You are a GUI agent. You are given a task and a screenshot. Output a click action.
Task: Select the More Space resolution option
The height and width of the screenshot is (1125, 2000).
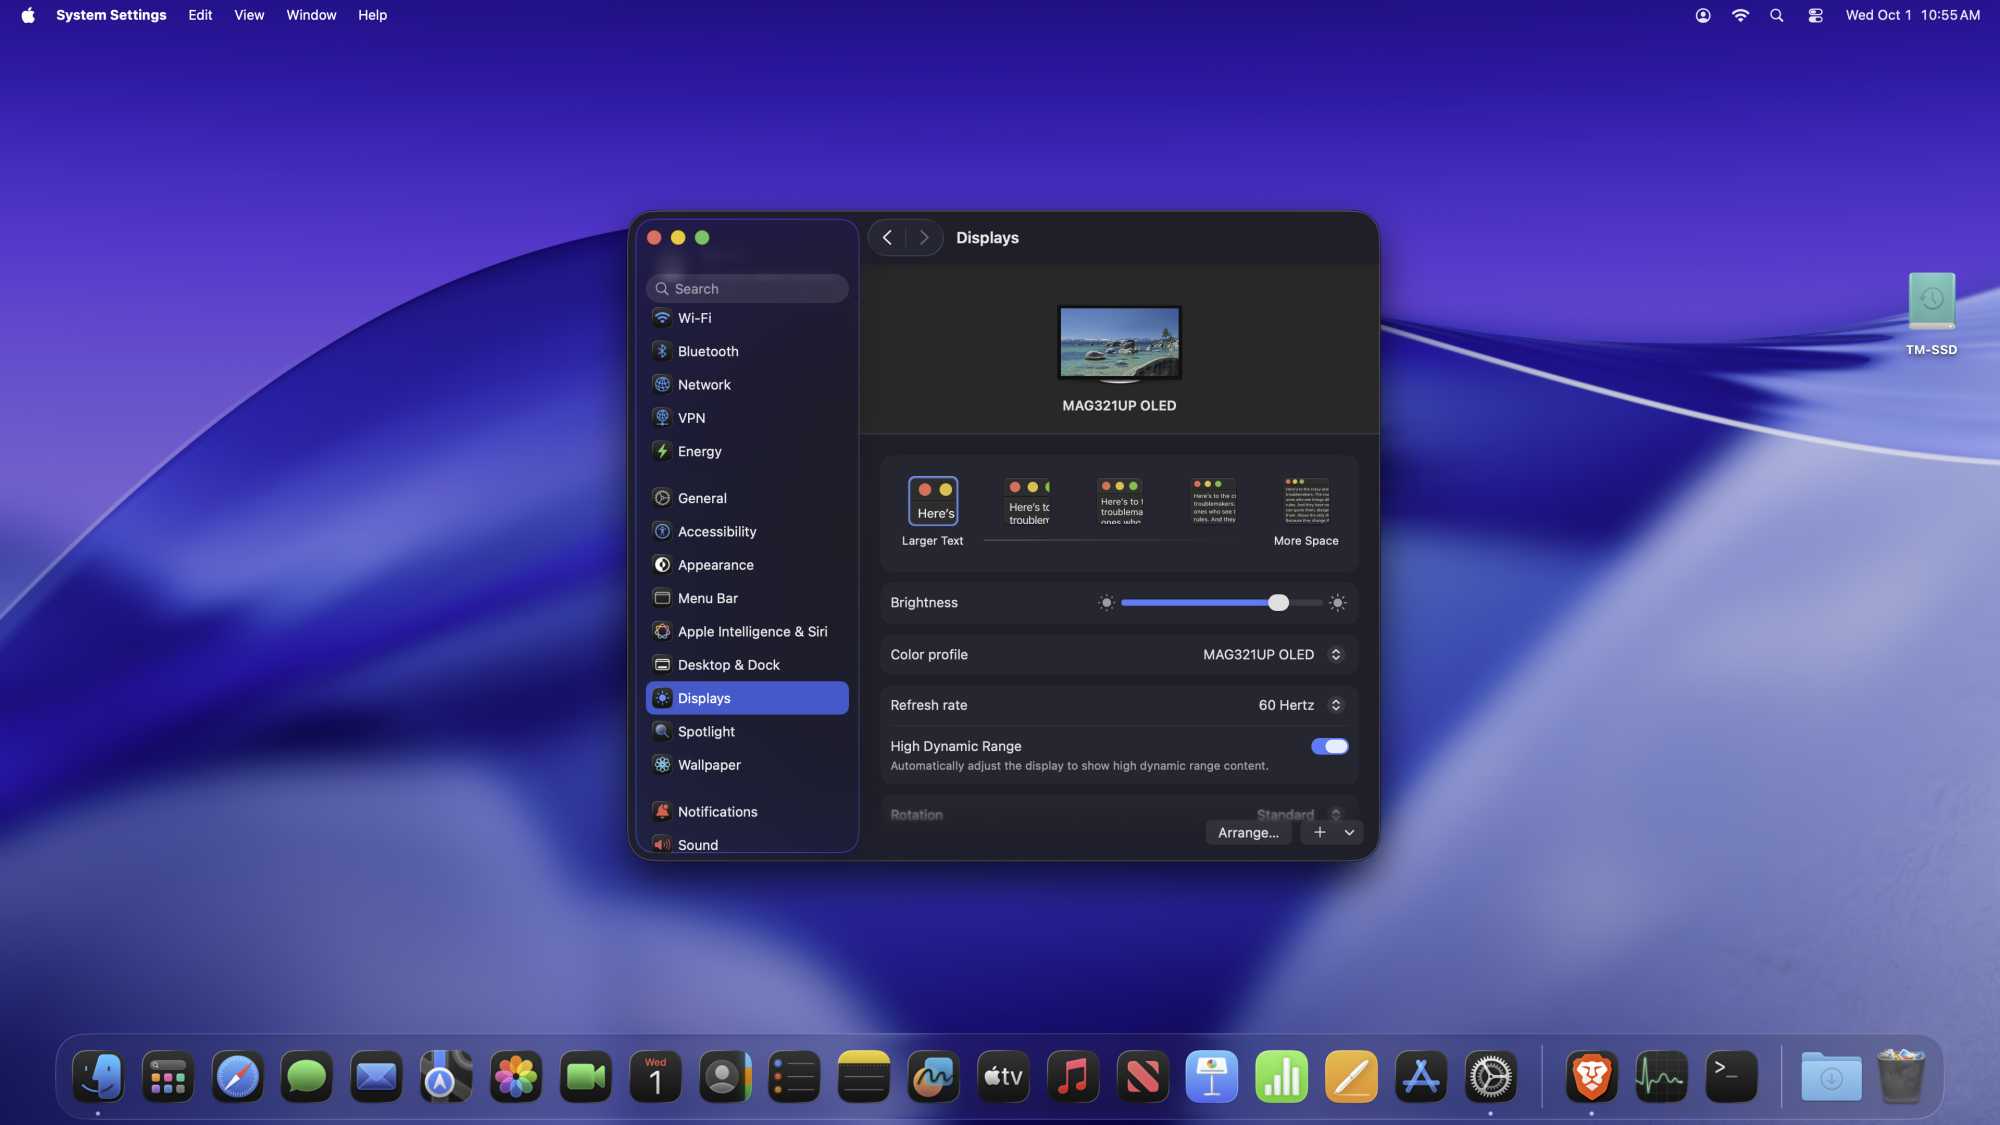click(x=1306, y=501)
